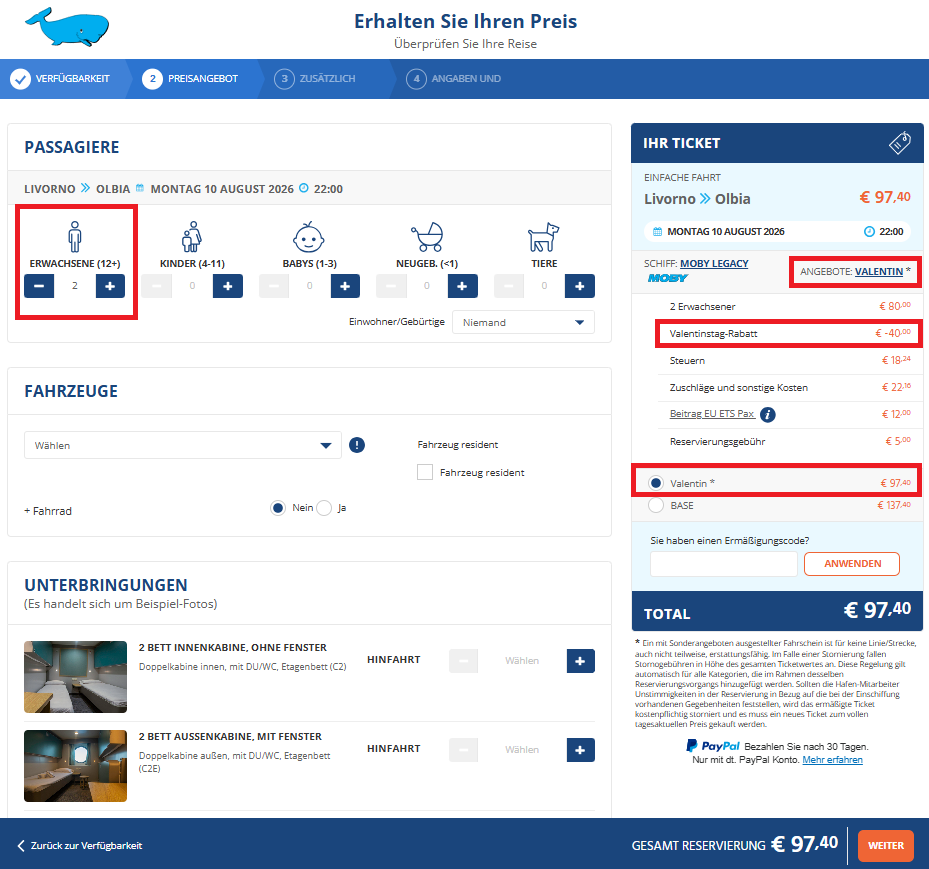Decrease adult passengers with minus button

coord(40,286)
